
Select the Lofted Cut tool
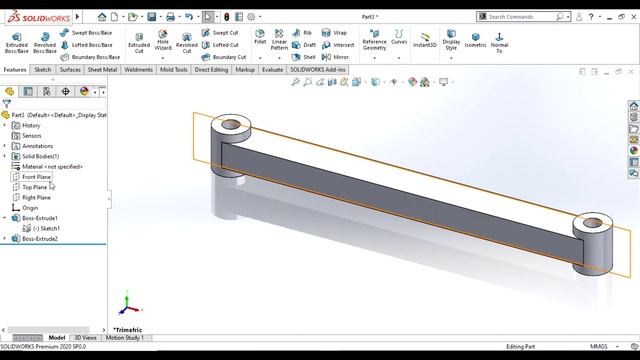coord(220,45)
